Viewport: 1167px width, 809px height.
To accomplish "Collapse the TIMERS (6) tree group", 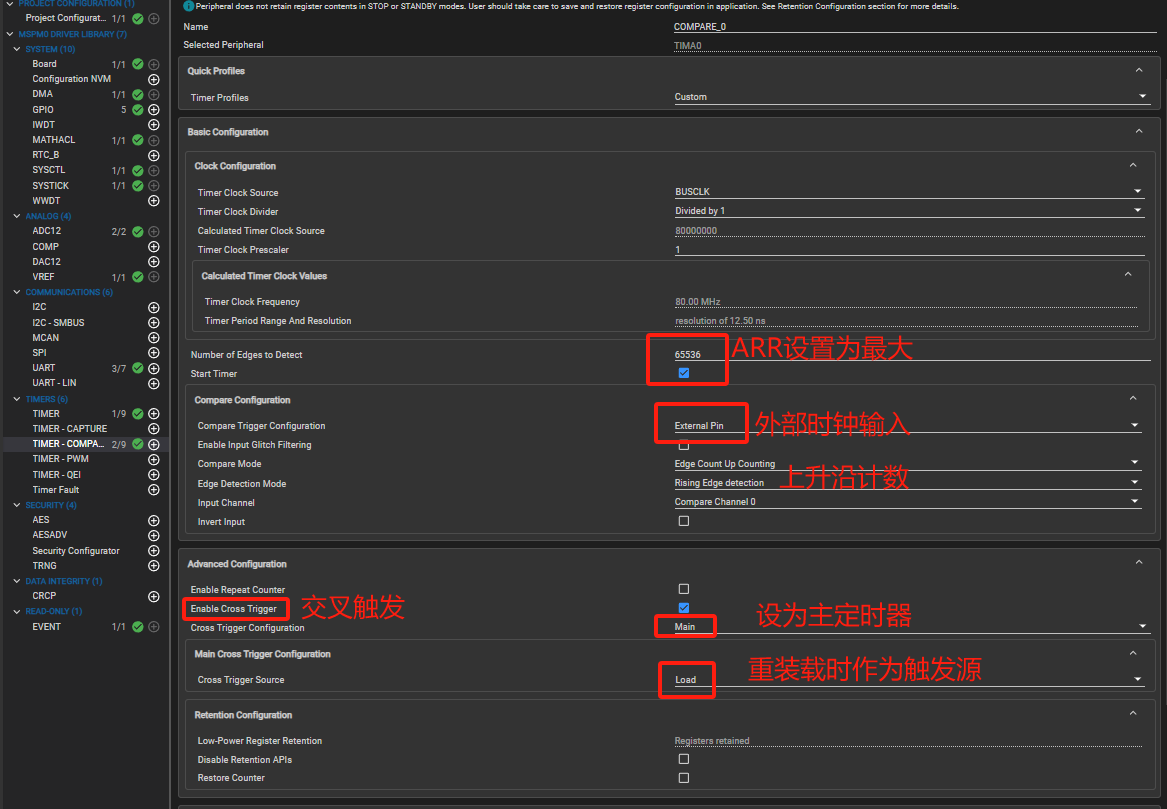I will coord(17,399).
